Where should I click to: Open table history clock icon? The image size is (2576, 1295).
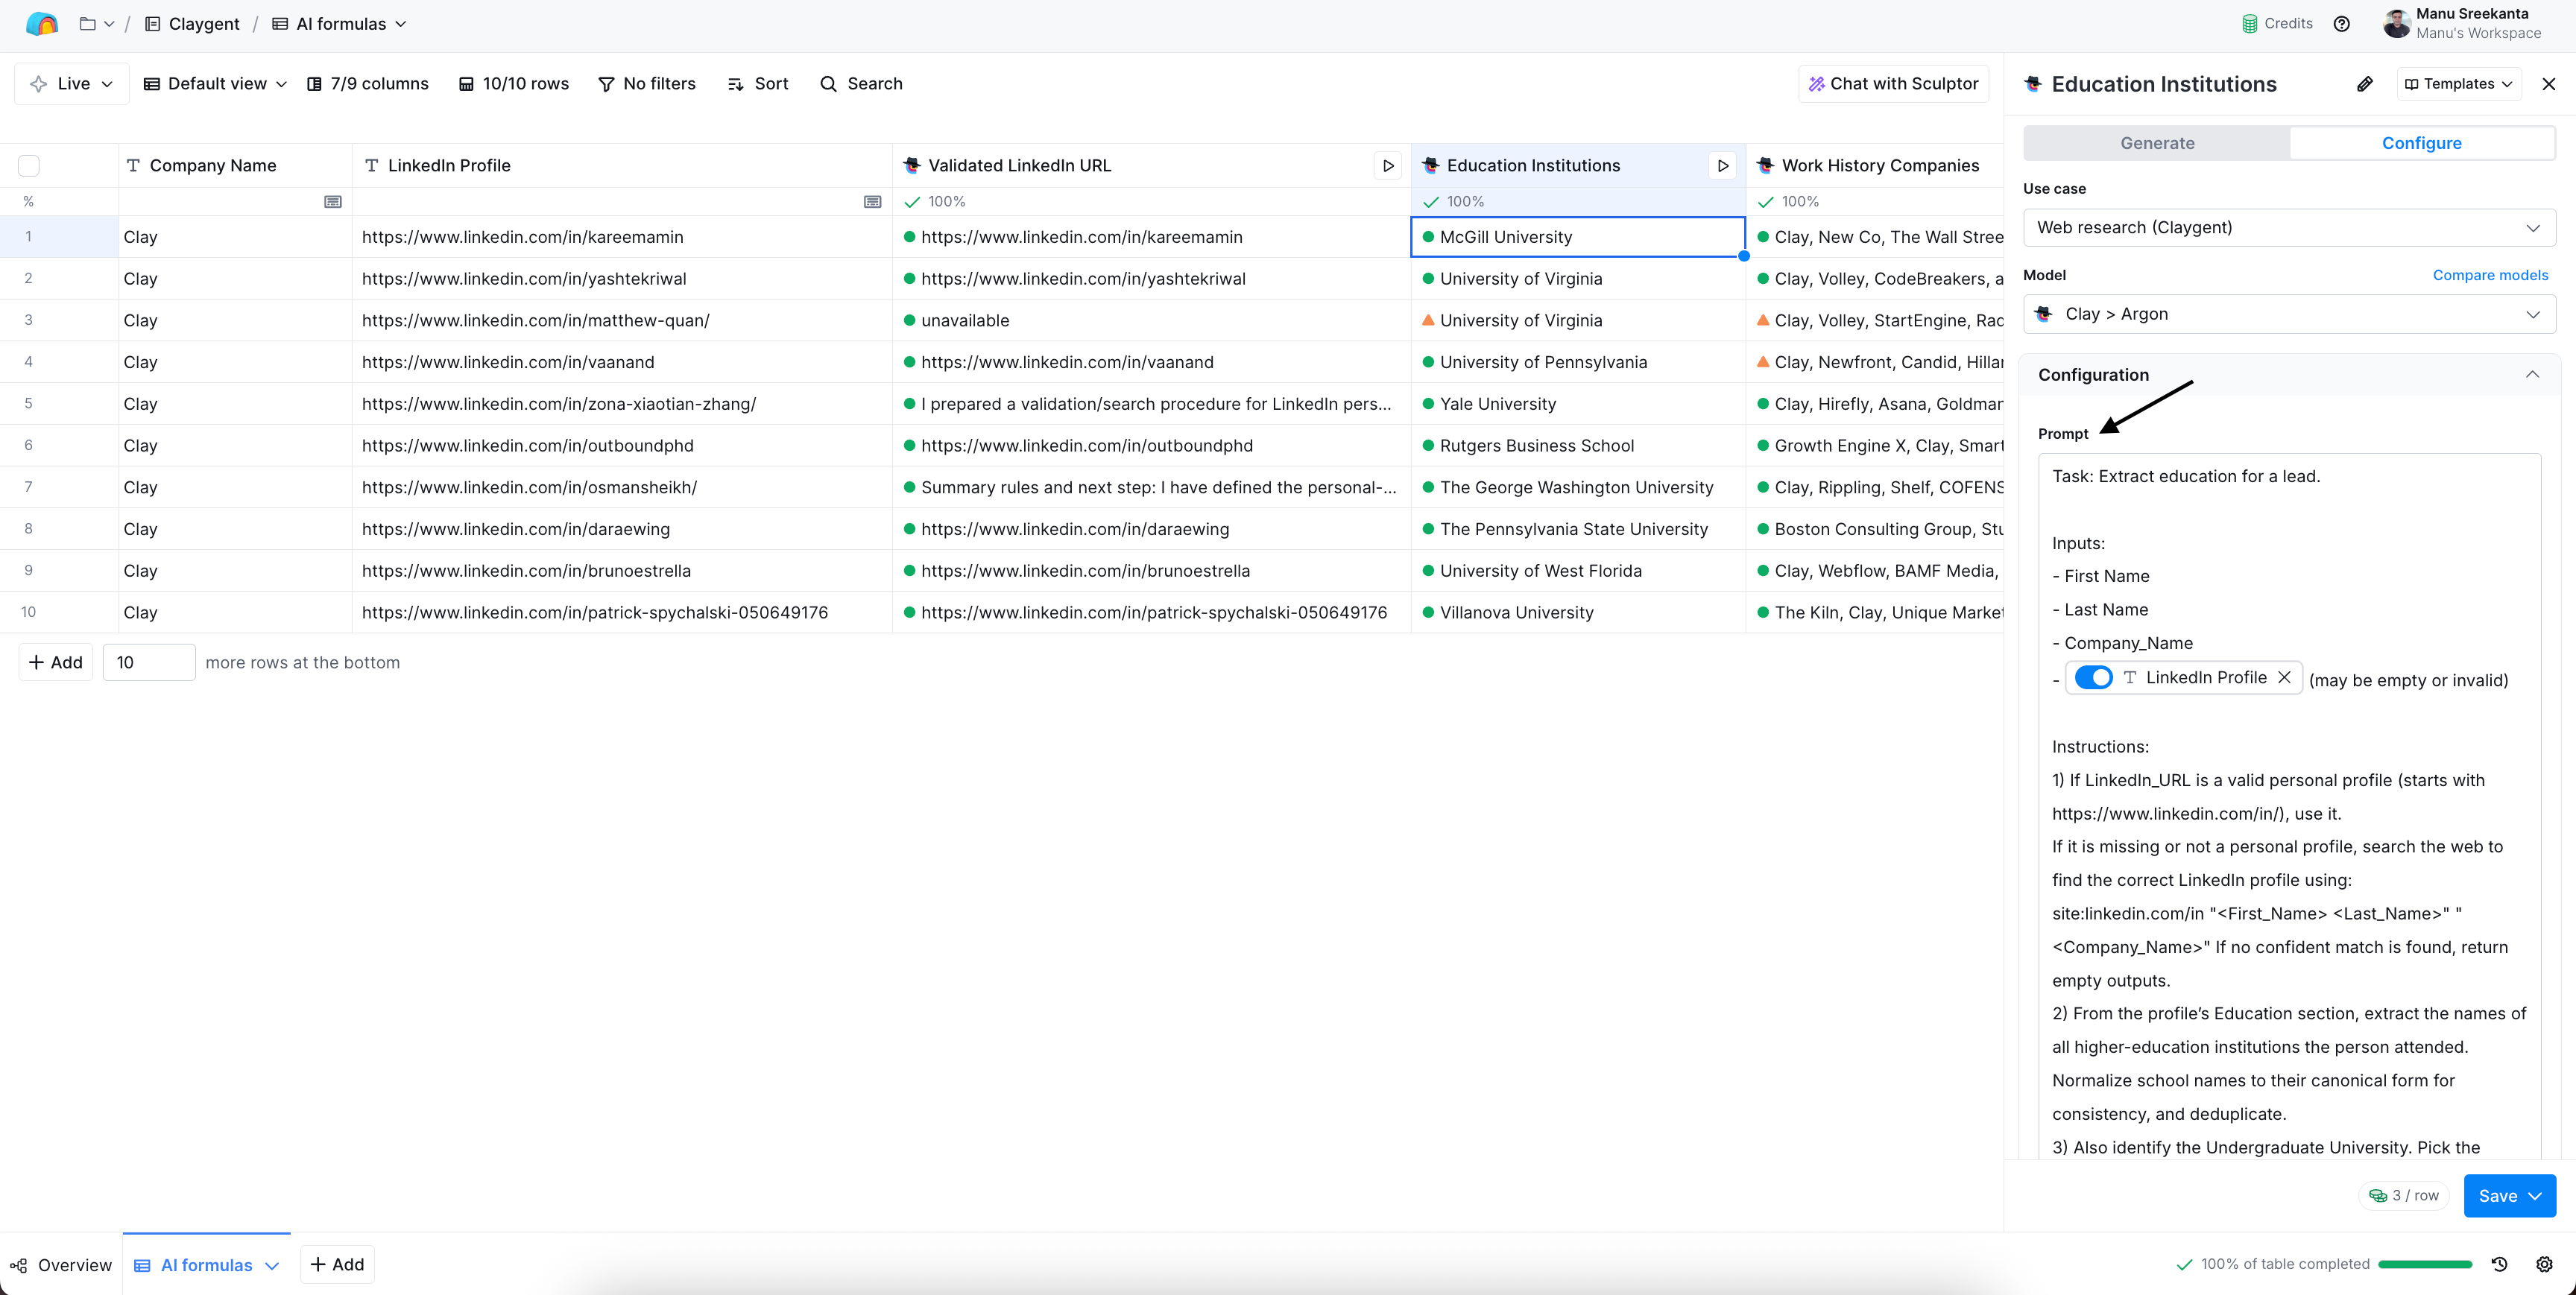(2499, 1264)
